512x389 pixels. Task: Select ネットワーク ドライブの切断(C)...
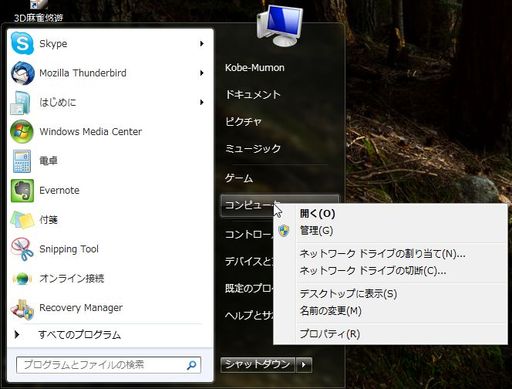point(390,270)
